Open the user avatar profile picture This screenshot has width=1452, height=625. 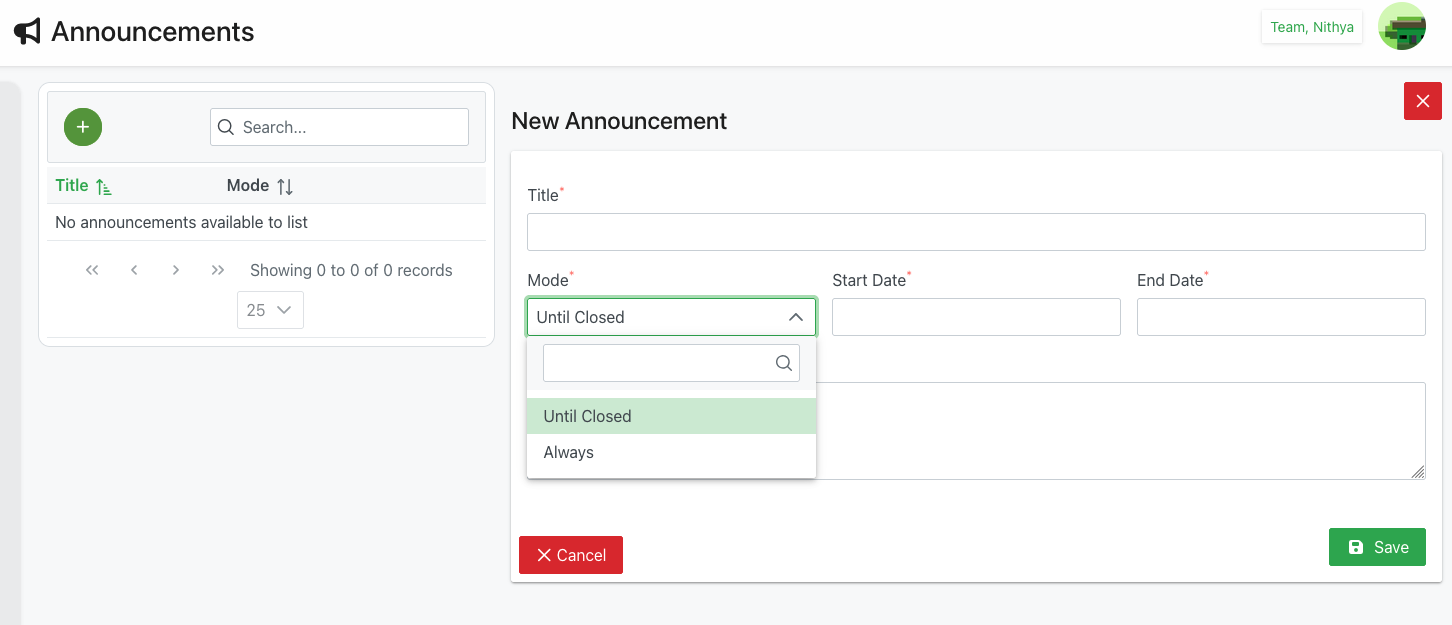click(1401, 27)
